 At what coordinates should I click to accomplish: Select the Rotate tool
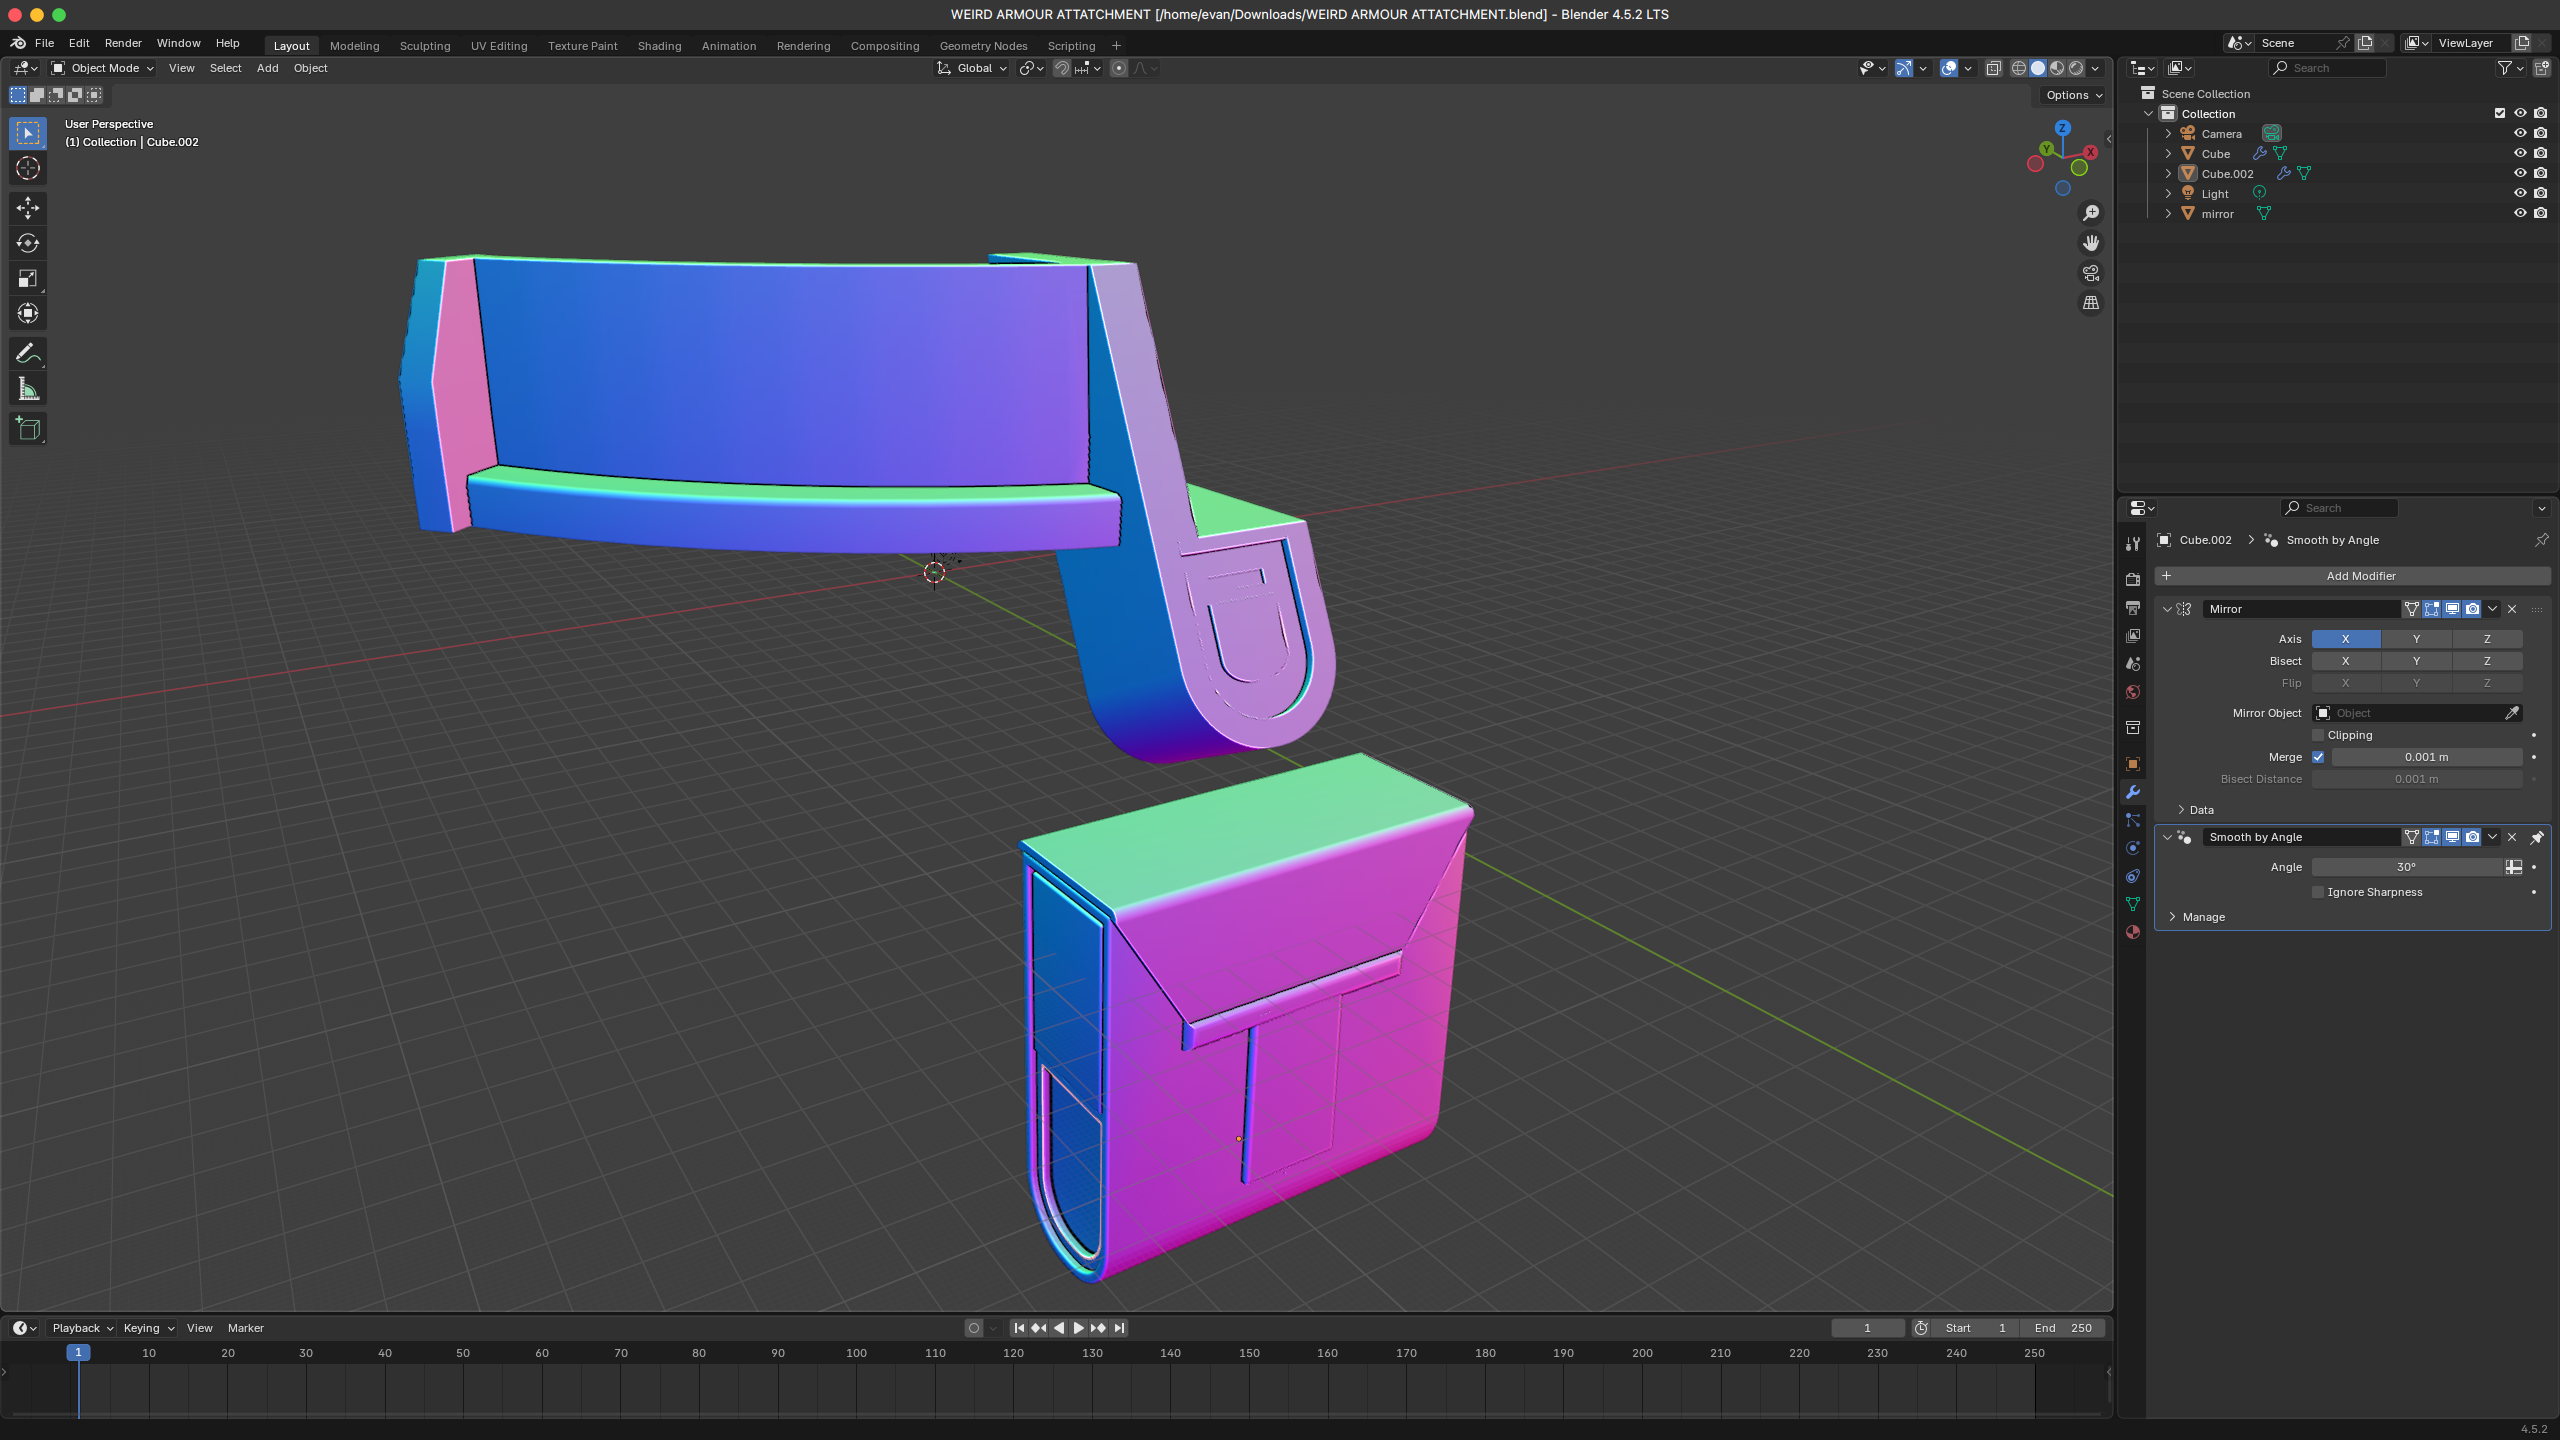tap(28, 243)
